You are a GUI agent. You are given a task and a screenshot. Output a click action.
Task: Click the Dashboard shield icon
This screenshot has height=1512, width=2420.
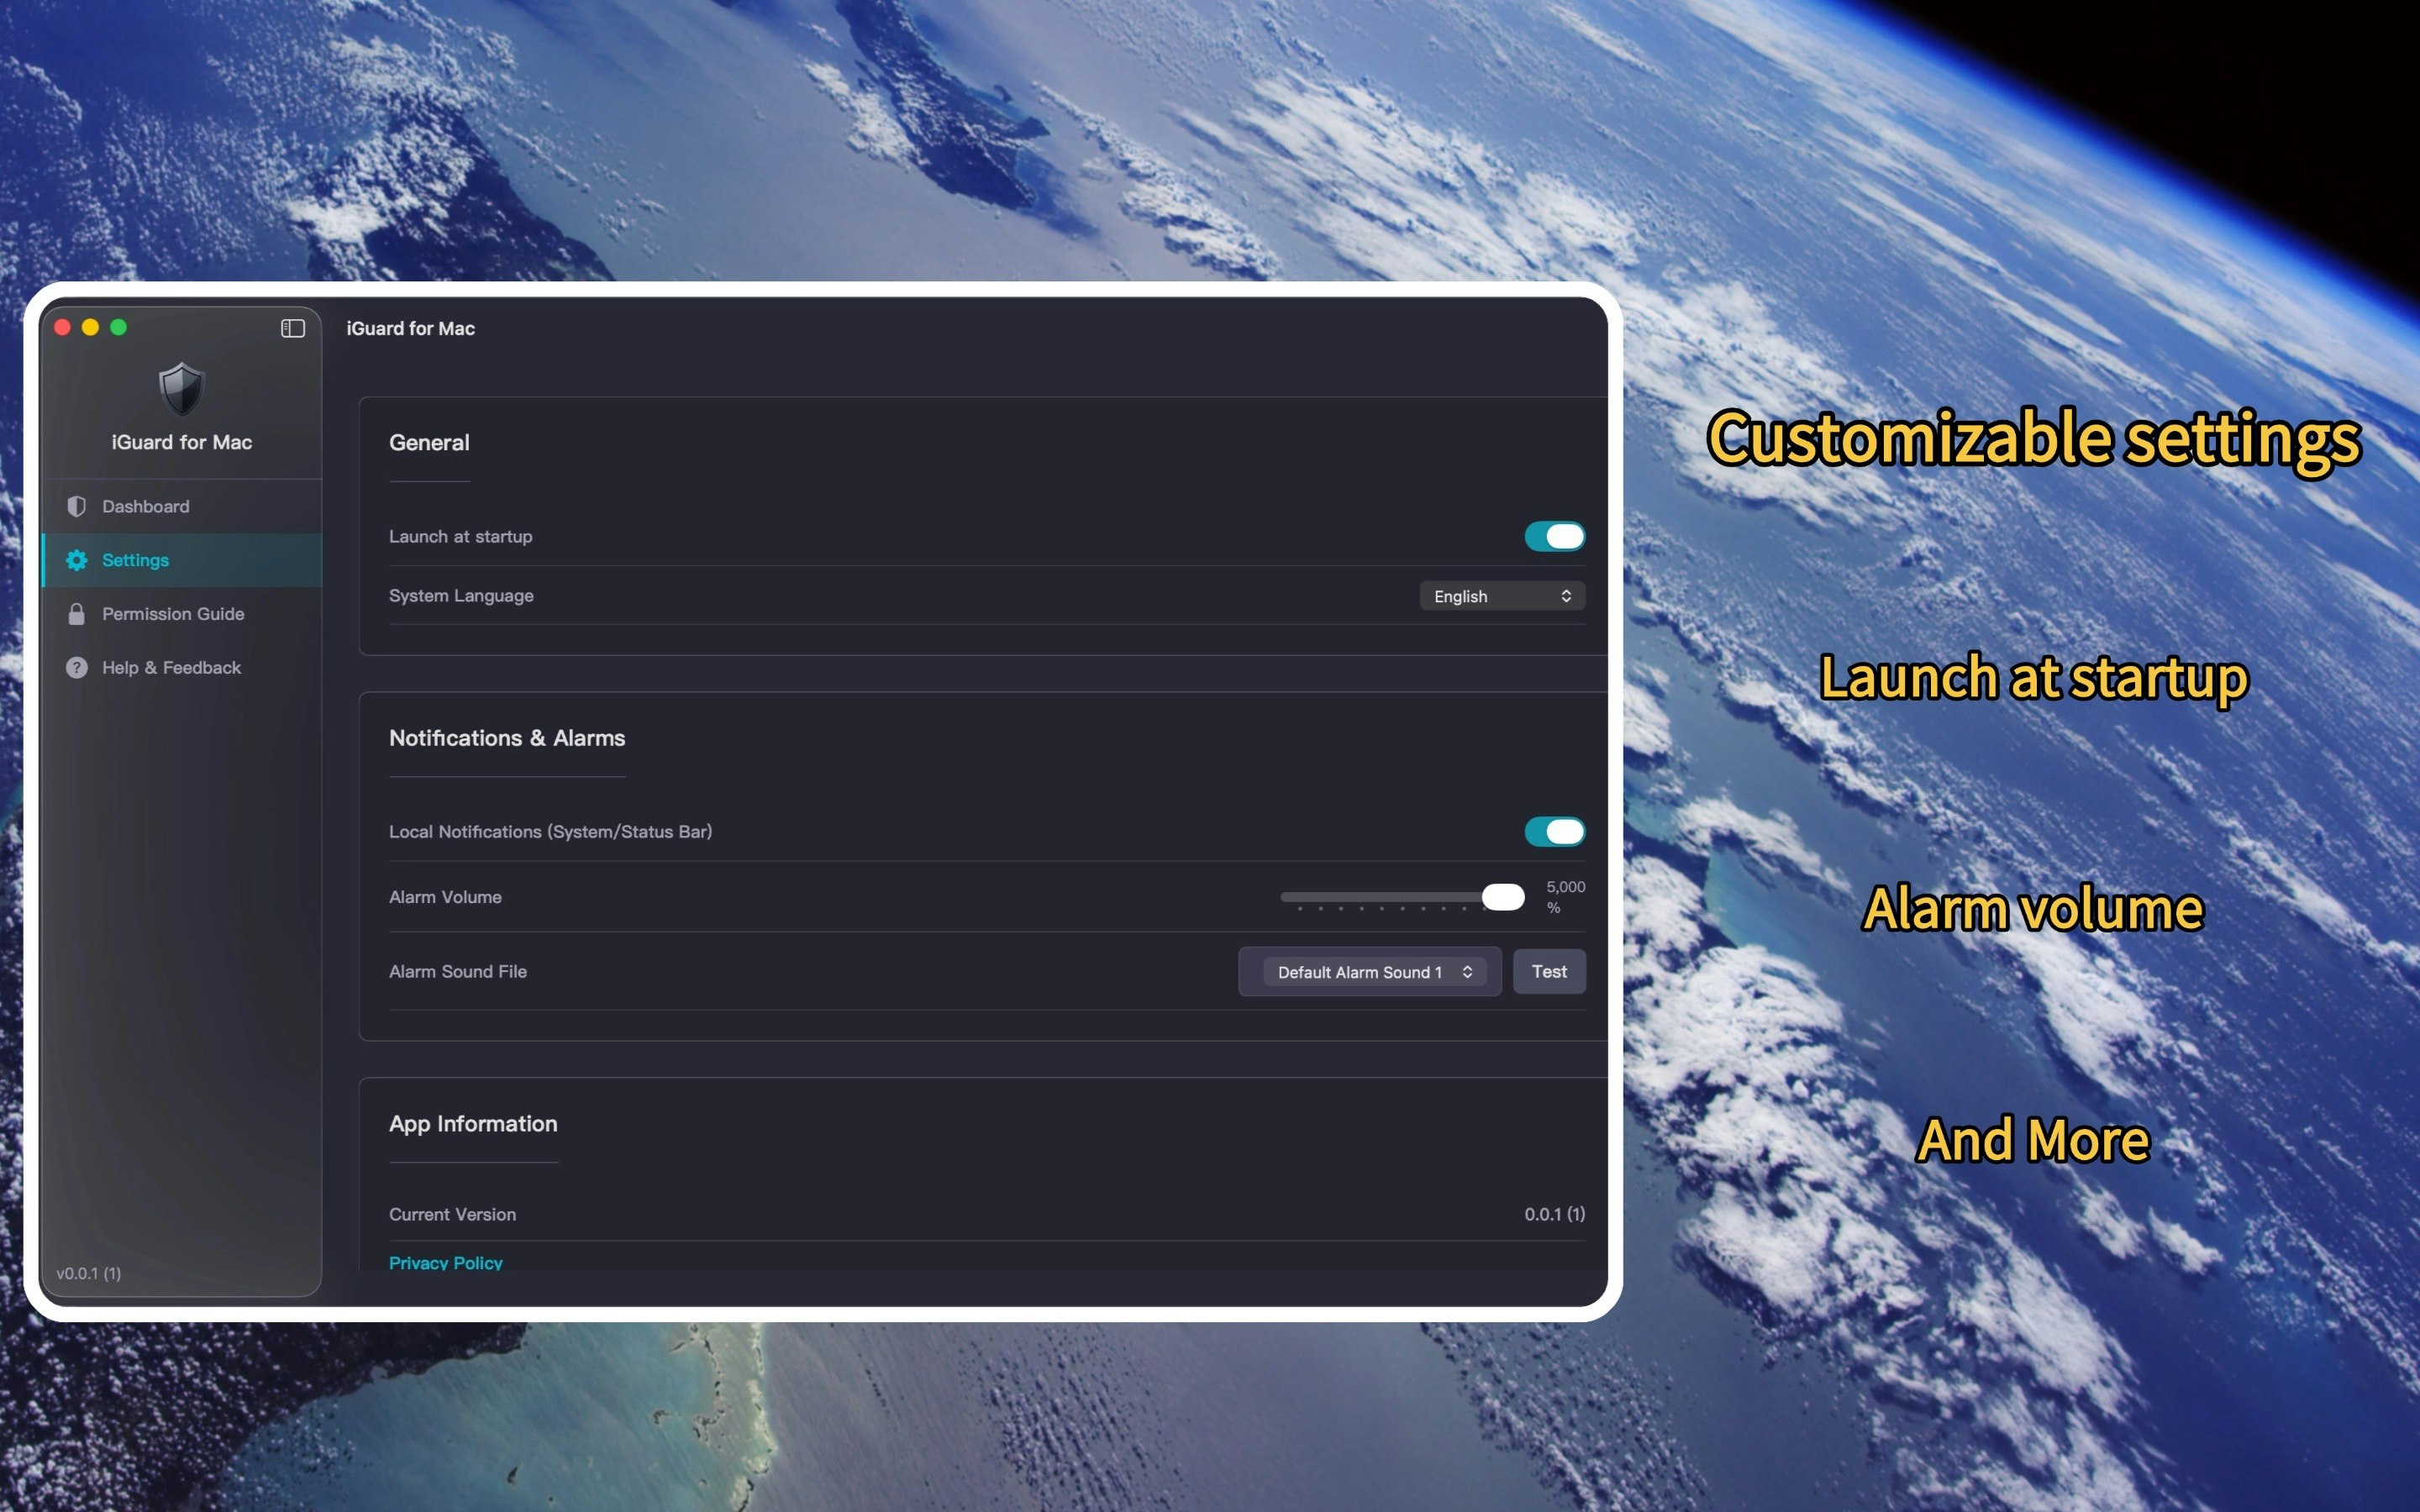(x=76, y=506)
